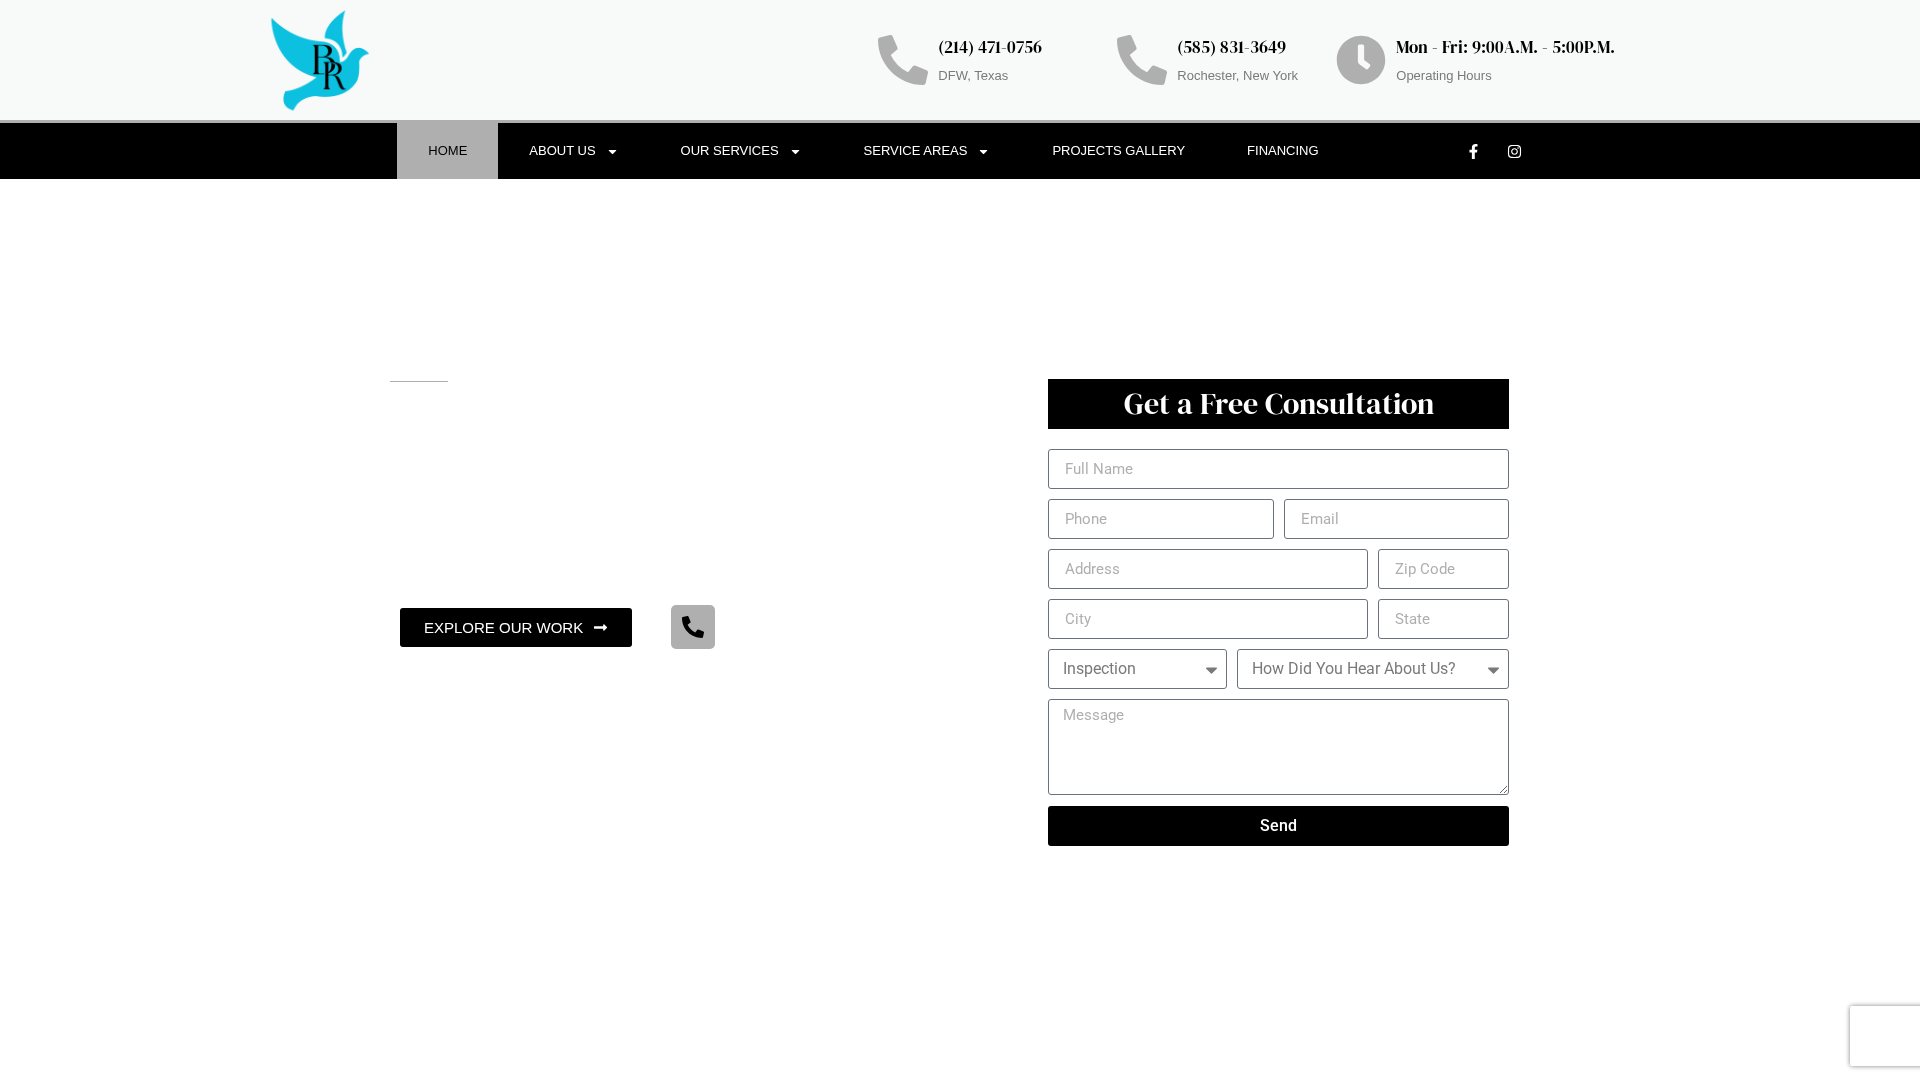Click the Mon - Fri hours text

pyautogui.click(x=1505, y=47)
